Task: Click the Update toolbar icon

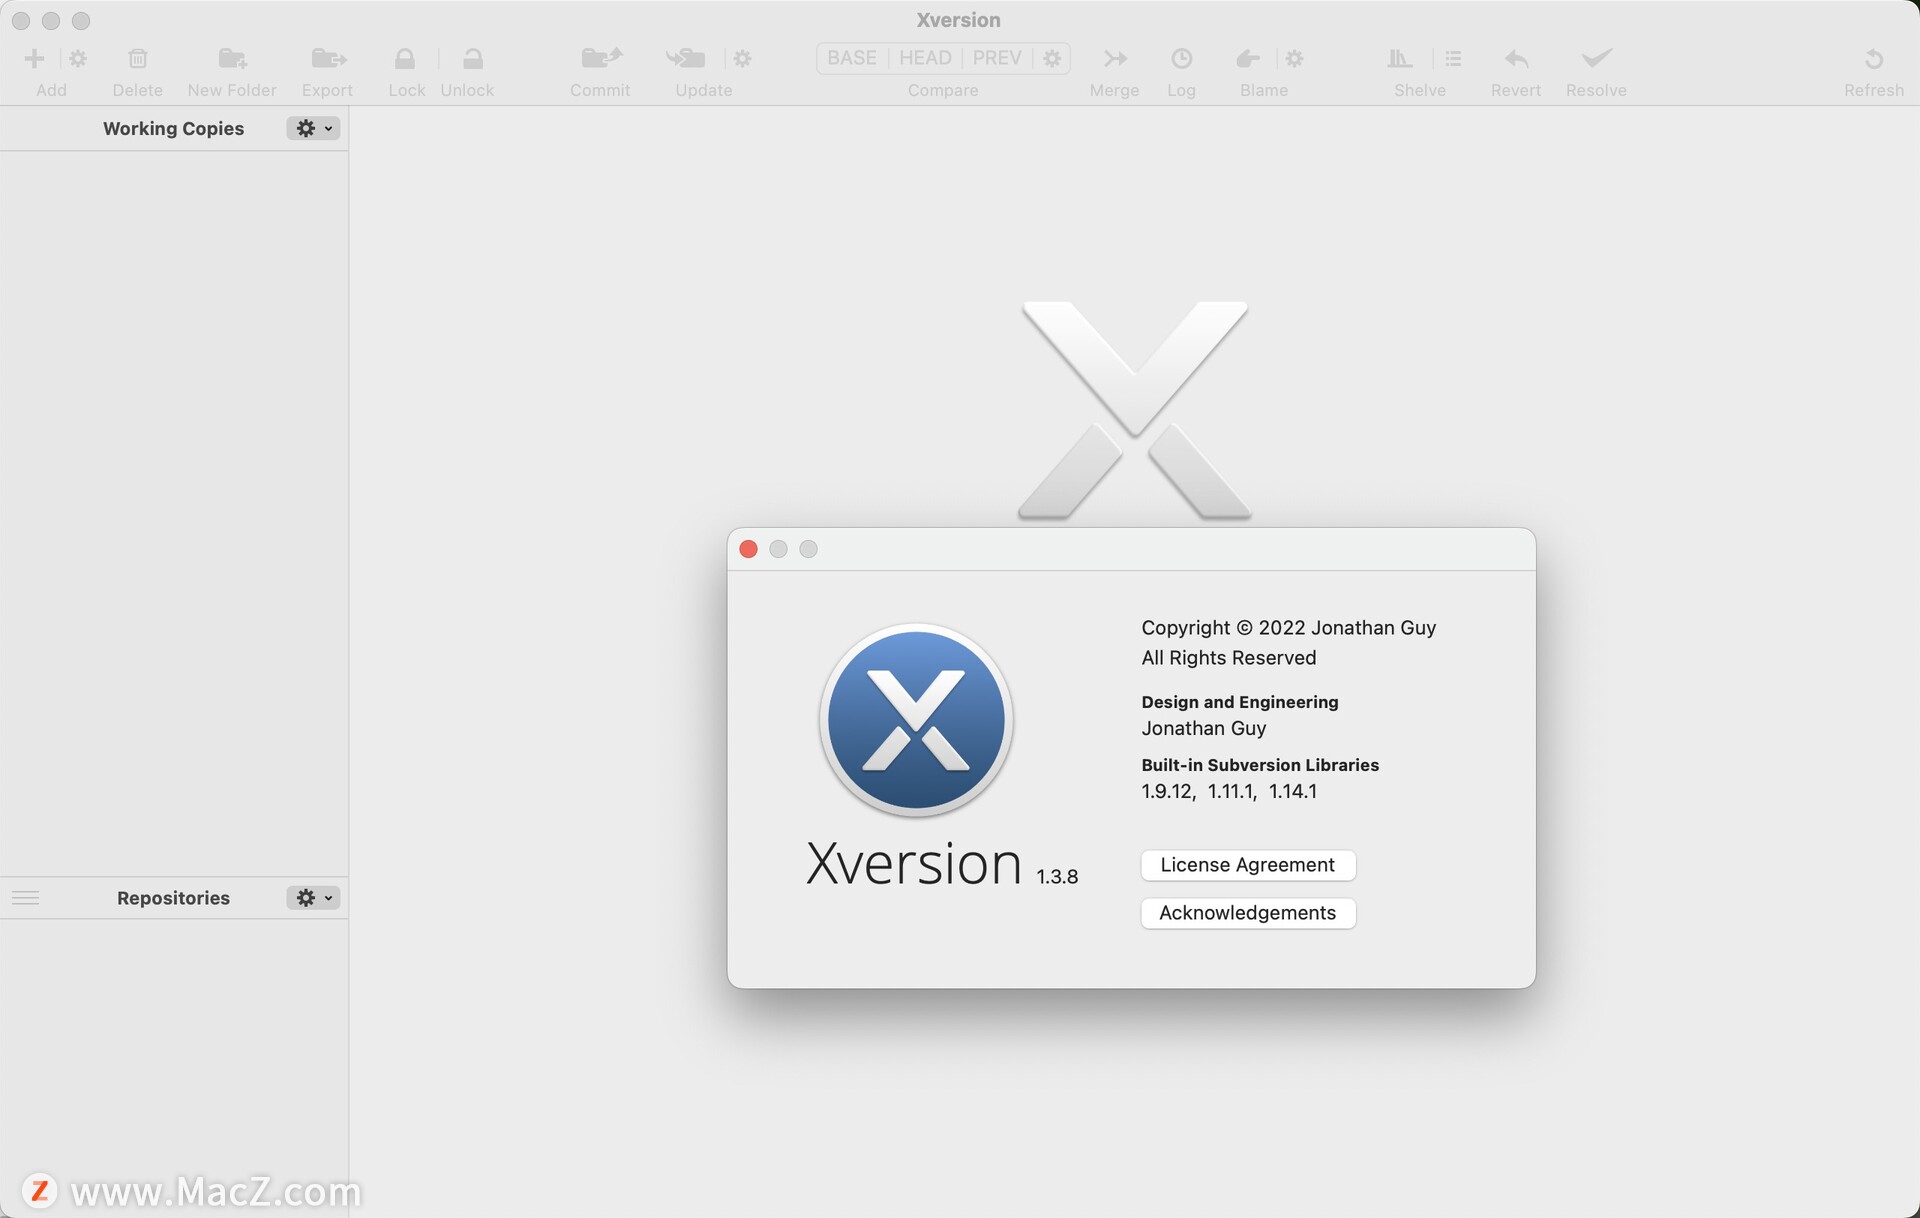Action: coord(686,59)
